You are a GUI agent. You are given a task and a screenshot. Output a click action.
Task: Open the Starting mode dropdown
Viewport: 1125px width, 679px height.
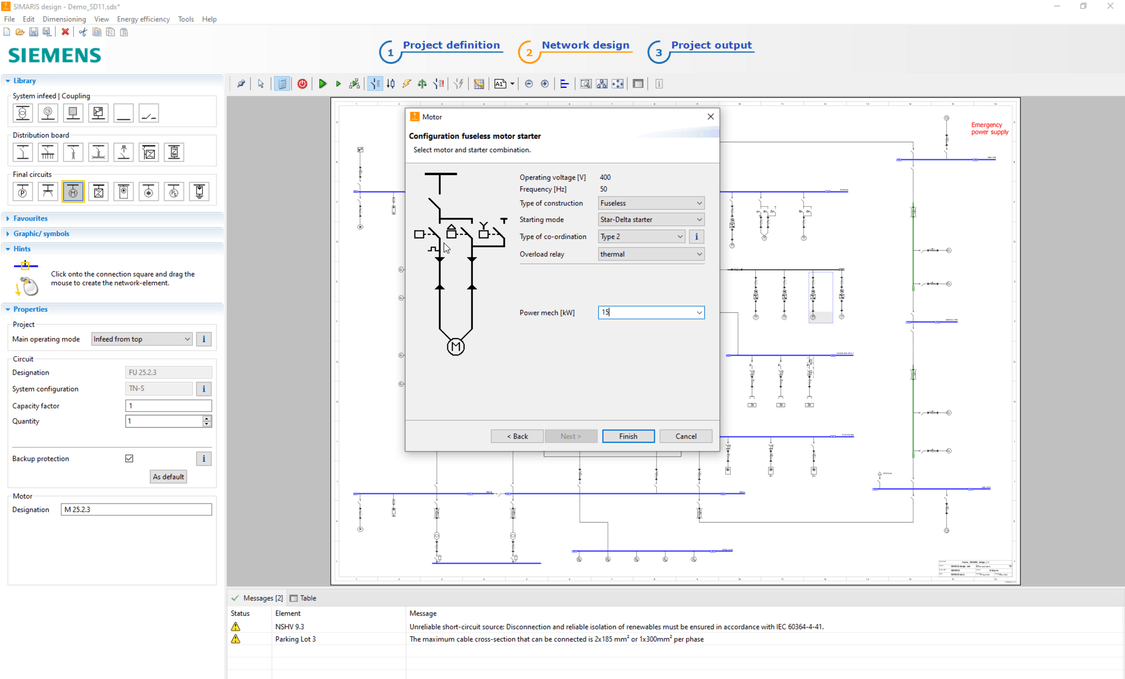651,220
